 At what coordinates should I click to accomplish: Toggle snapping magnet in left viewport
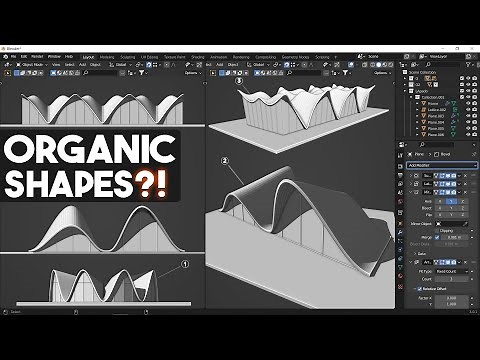click(149, 65)
